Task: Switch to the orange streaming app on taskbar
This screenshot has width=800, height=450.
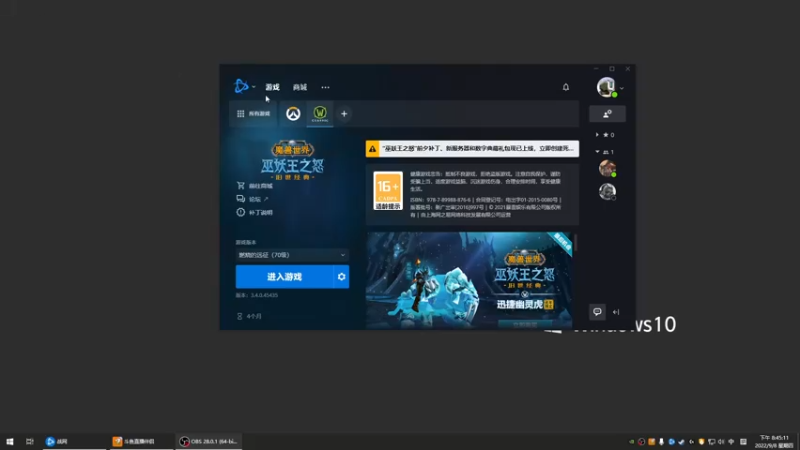Action: click(141, 441)
